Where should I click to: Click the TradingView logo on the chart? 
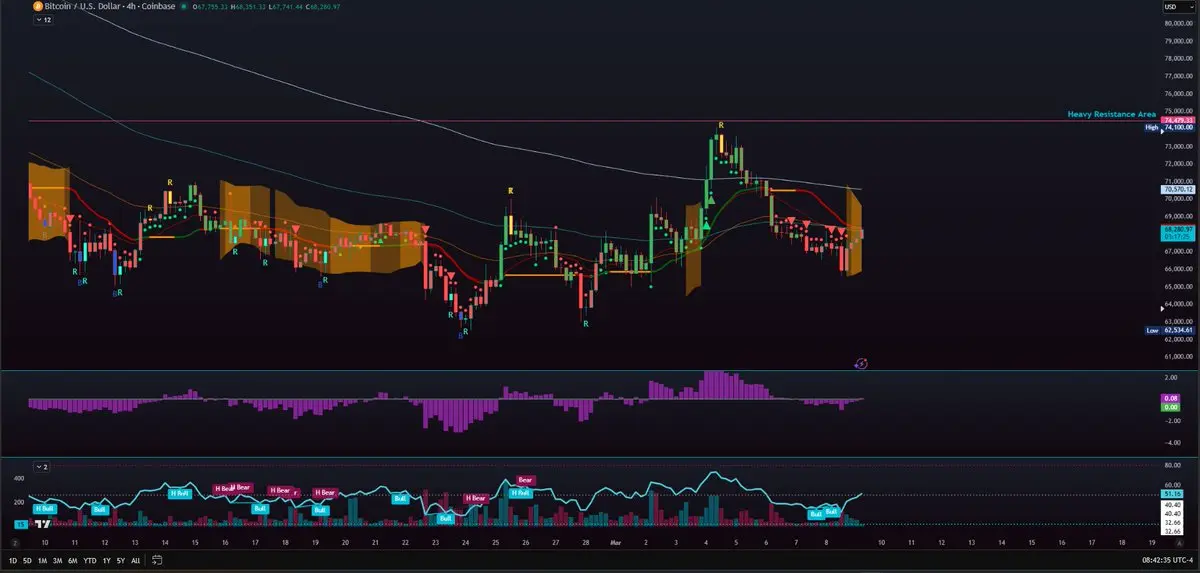pos(43,524)
